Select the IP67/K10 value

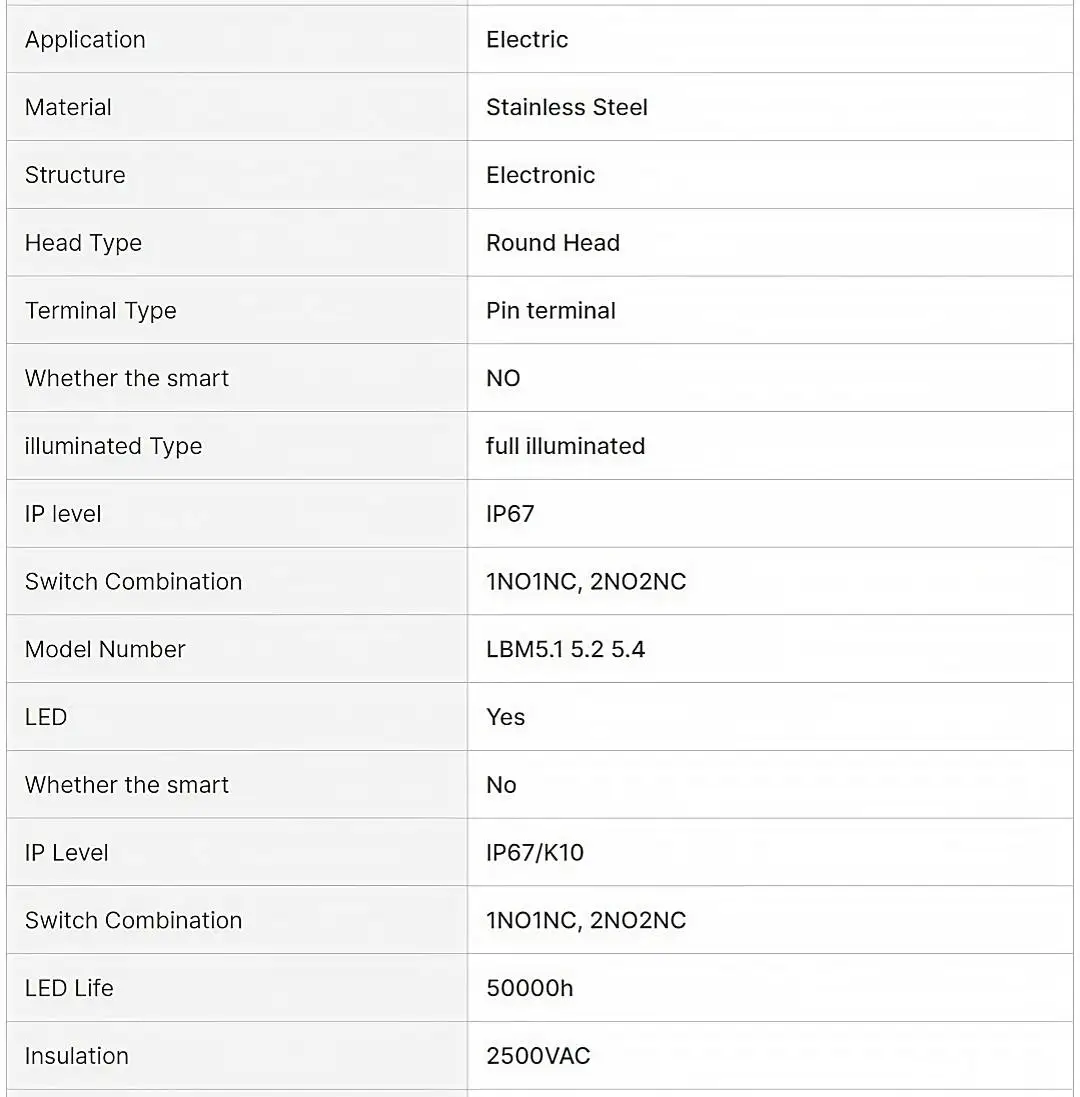534,853
